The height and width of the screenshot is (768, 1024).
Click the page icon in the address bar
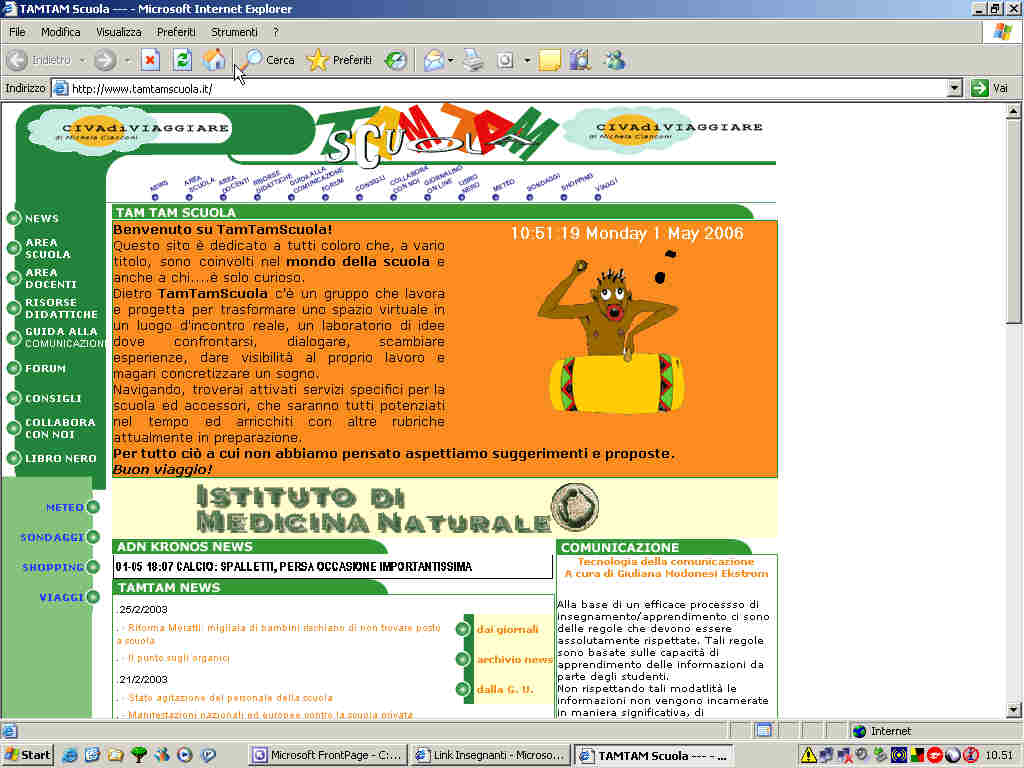coord(61,88)
